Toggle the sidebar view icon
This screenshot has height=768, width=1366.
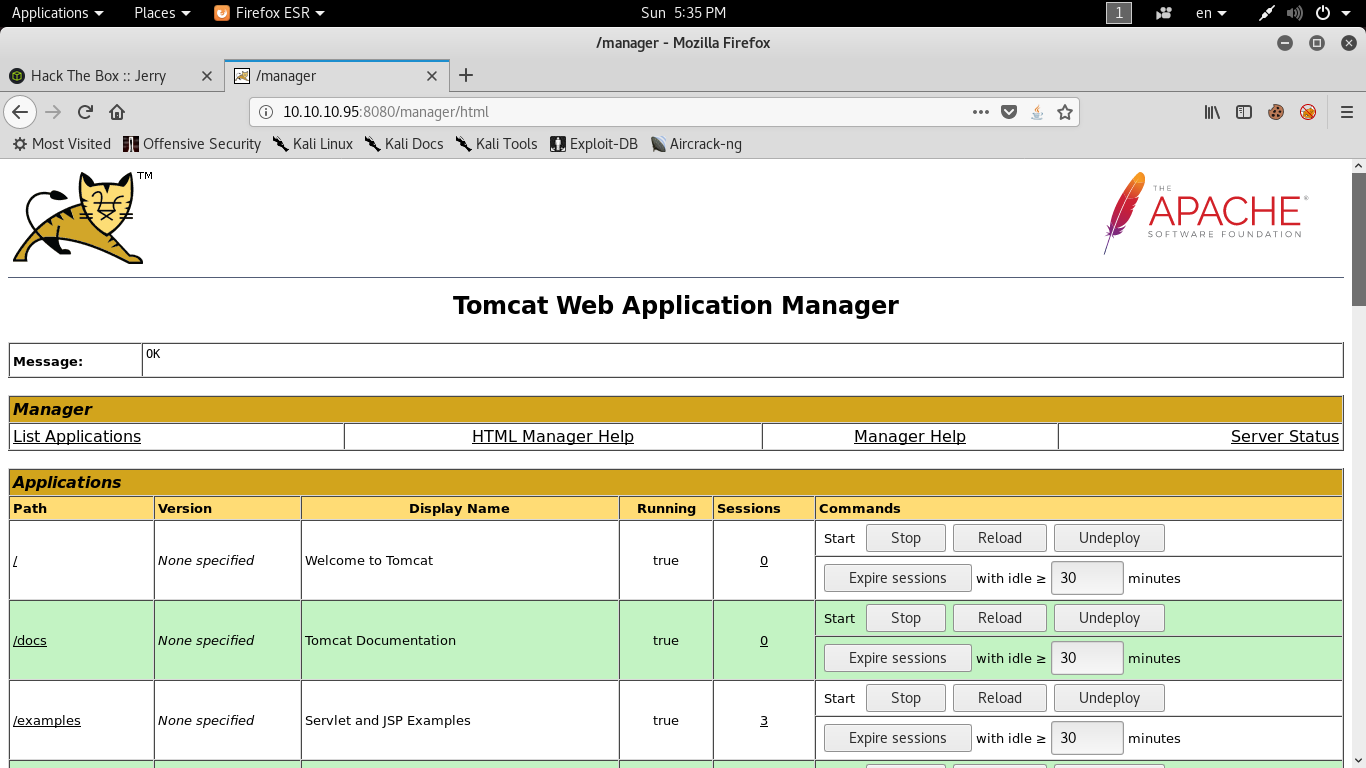pyautogui.click(x=1244, y=112)
